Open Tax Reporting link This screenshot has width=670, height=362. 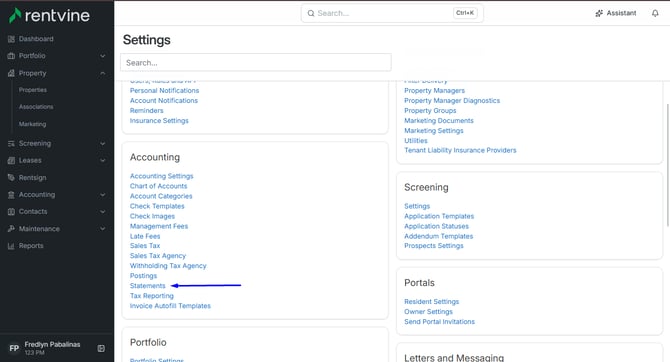tap(152, 296)
